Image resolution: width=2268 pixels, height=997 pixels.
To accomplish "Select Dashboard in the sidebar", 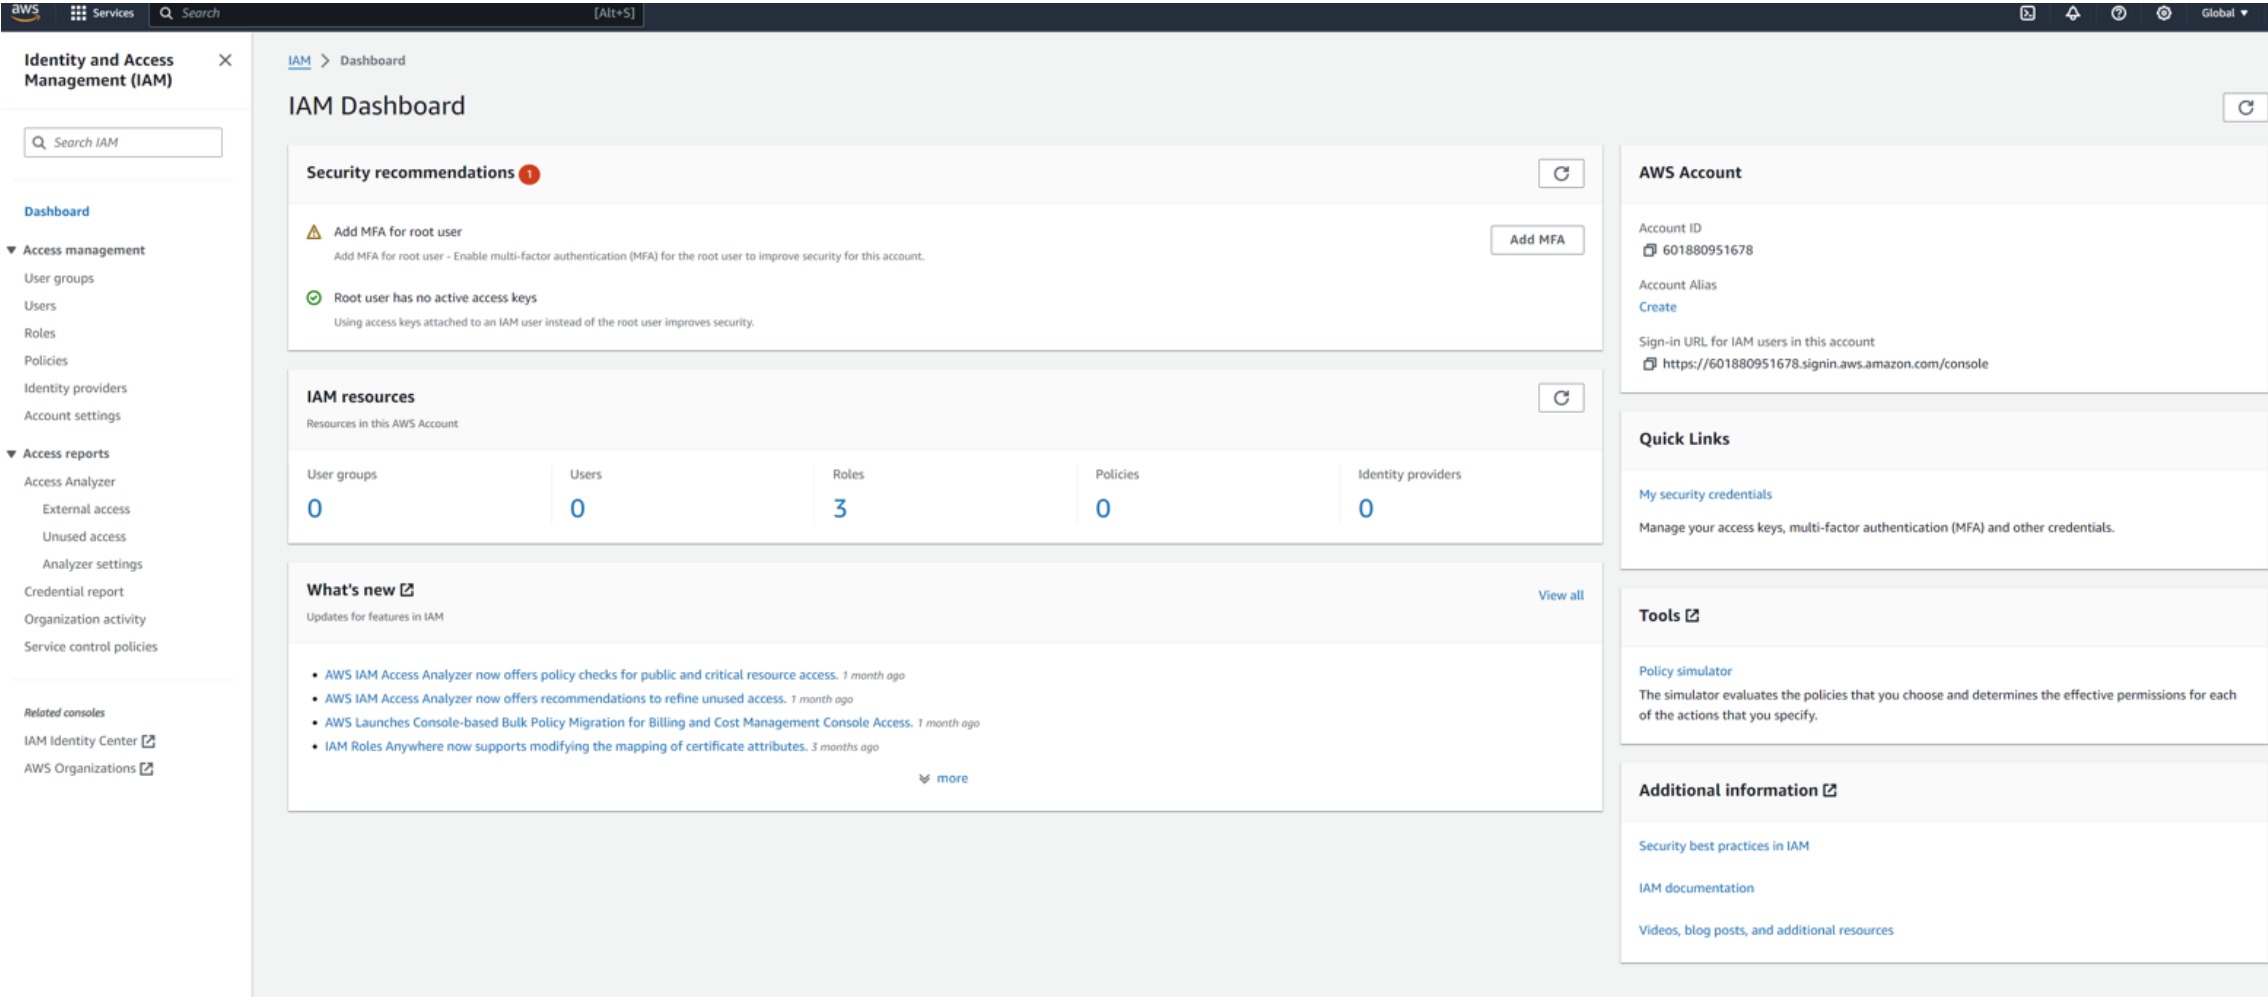I will point(57,211).
